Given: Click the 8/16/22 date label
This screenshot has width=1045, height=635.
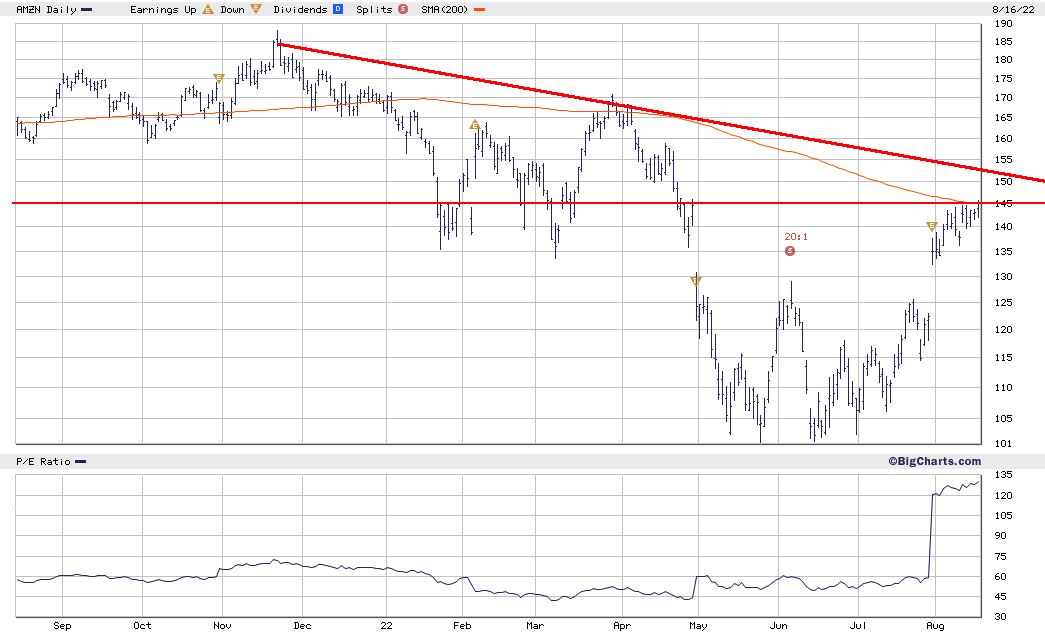Looking at the screenshot, I should coord(1013,10).
